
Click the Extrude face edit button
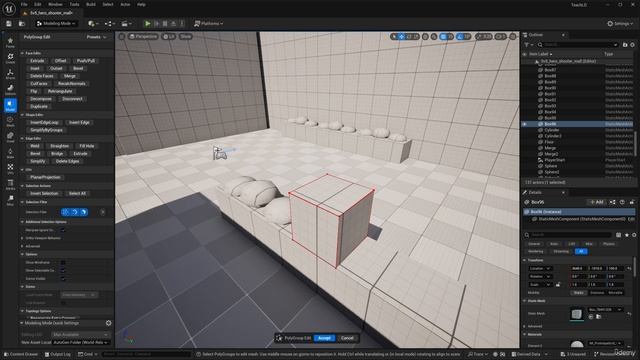coord(37,60)
